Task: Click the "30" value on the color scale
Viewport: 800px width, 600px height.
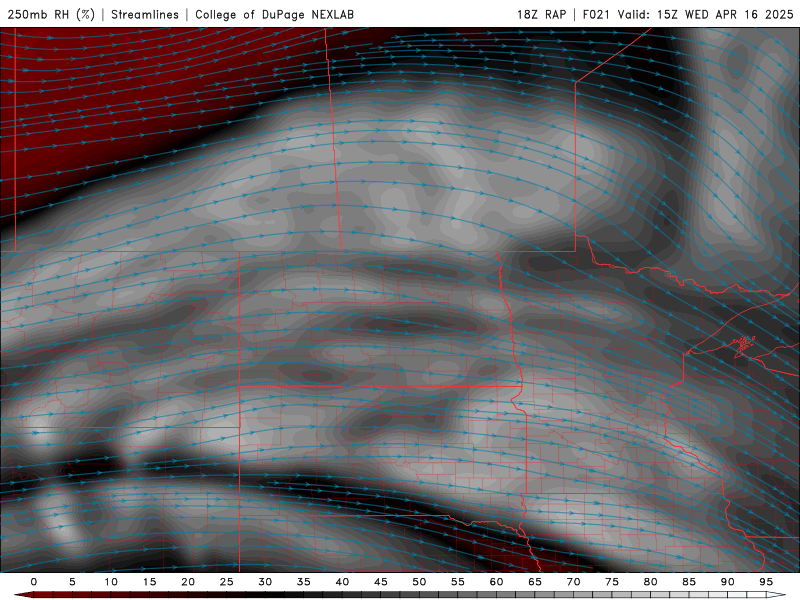Action: [x=265, y=582]
